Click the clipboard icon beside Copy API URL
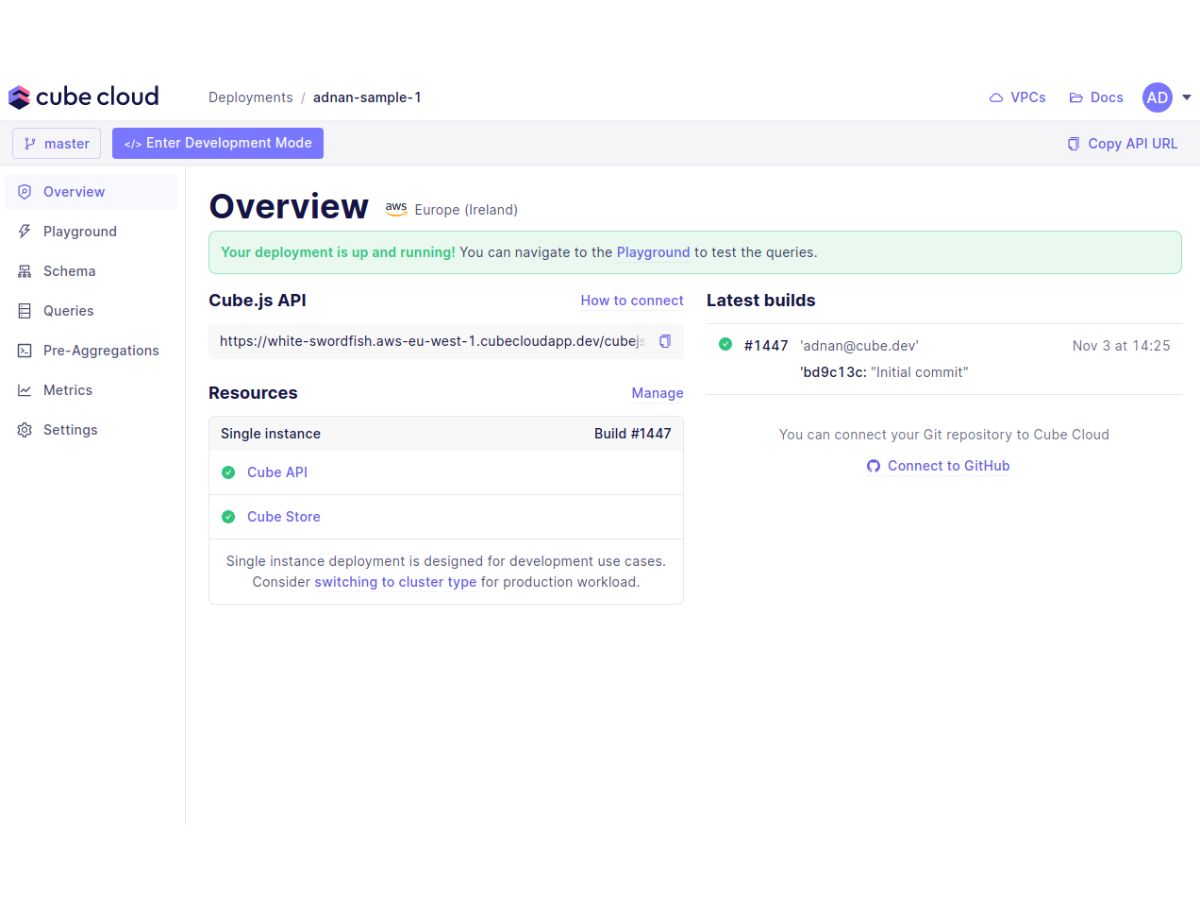Viewport: 1200px width, 900px height. point(1074,144)
